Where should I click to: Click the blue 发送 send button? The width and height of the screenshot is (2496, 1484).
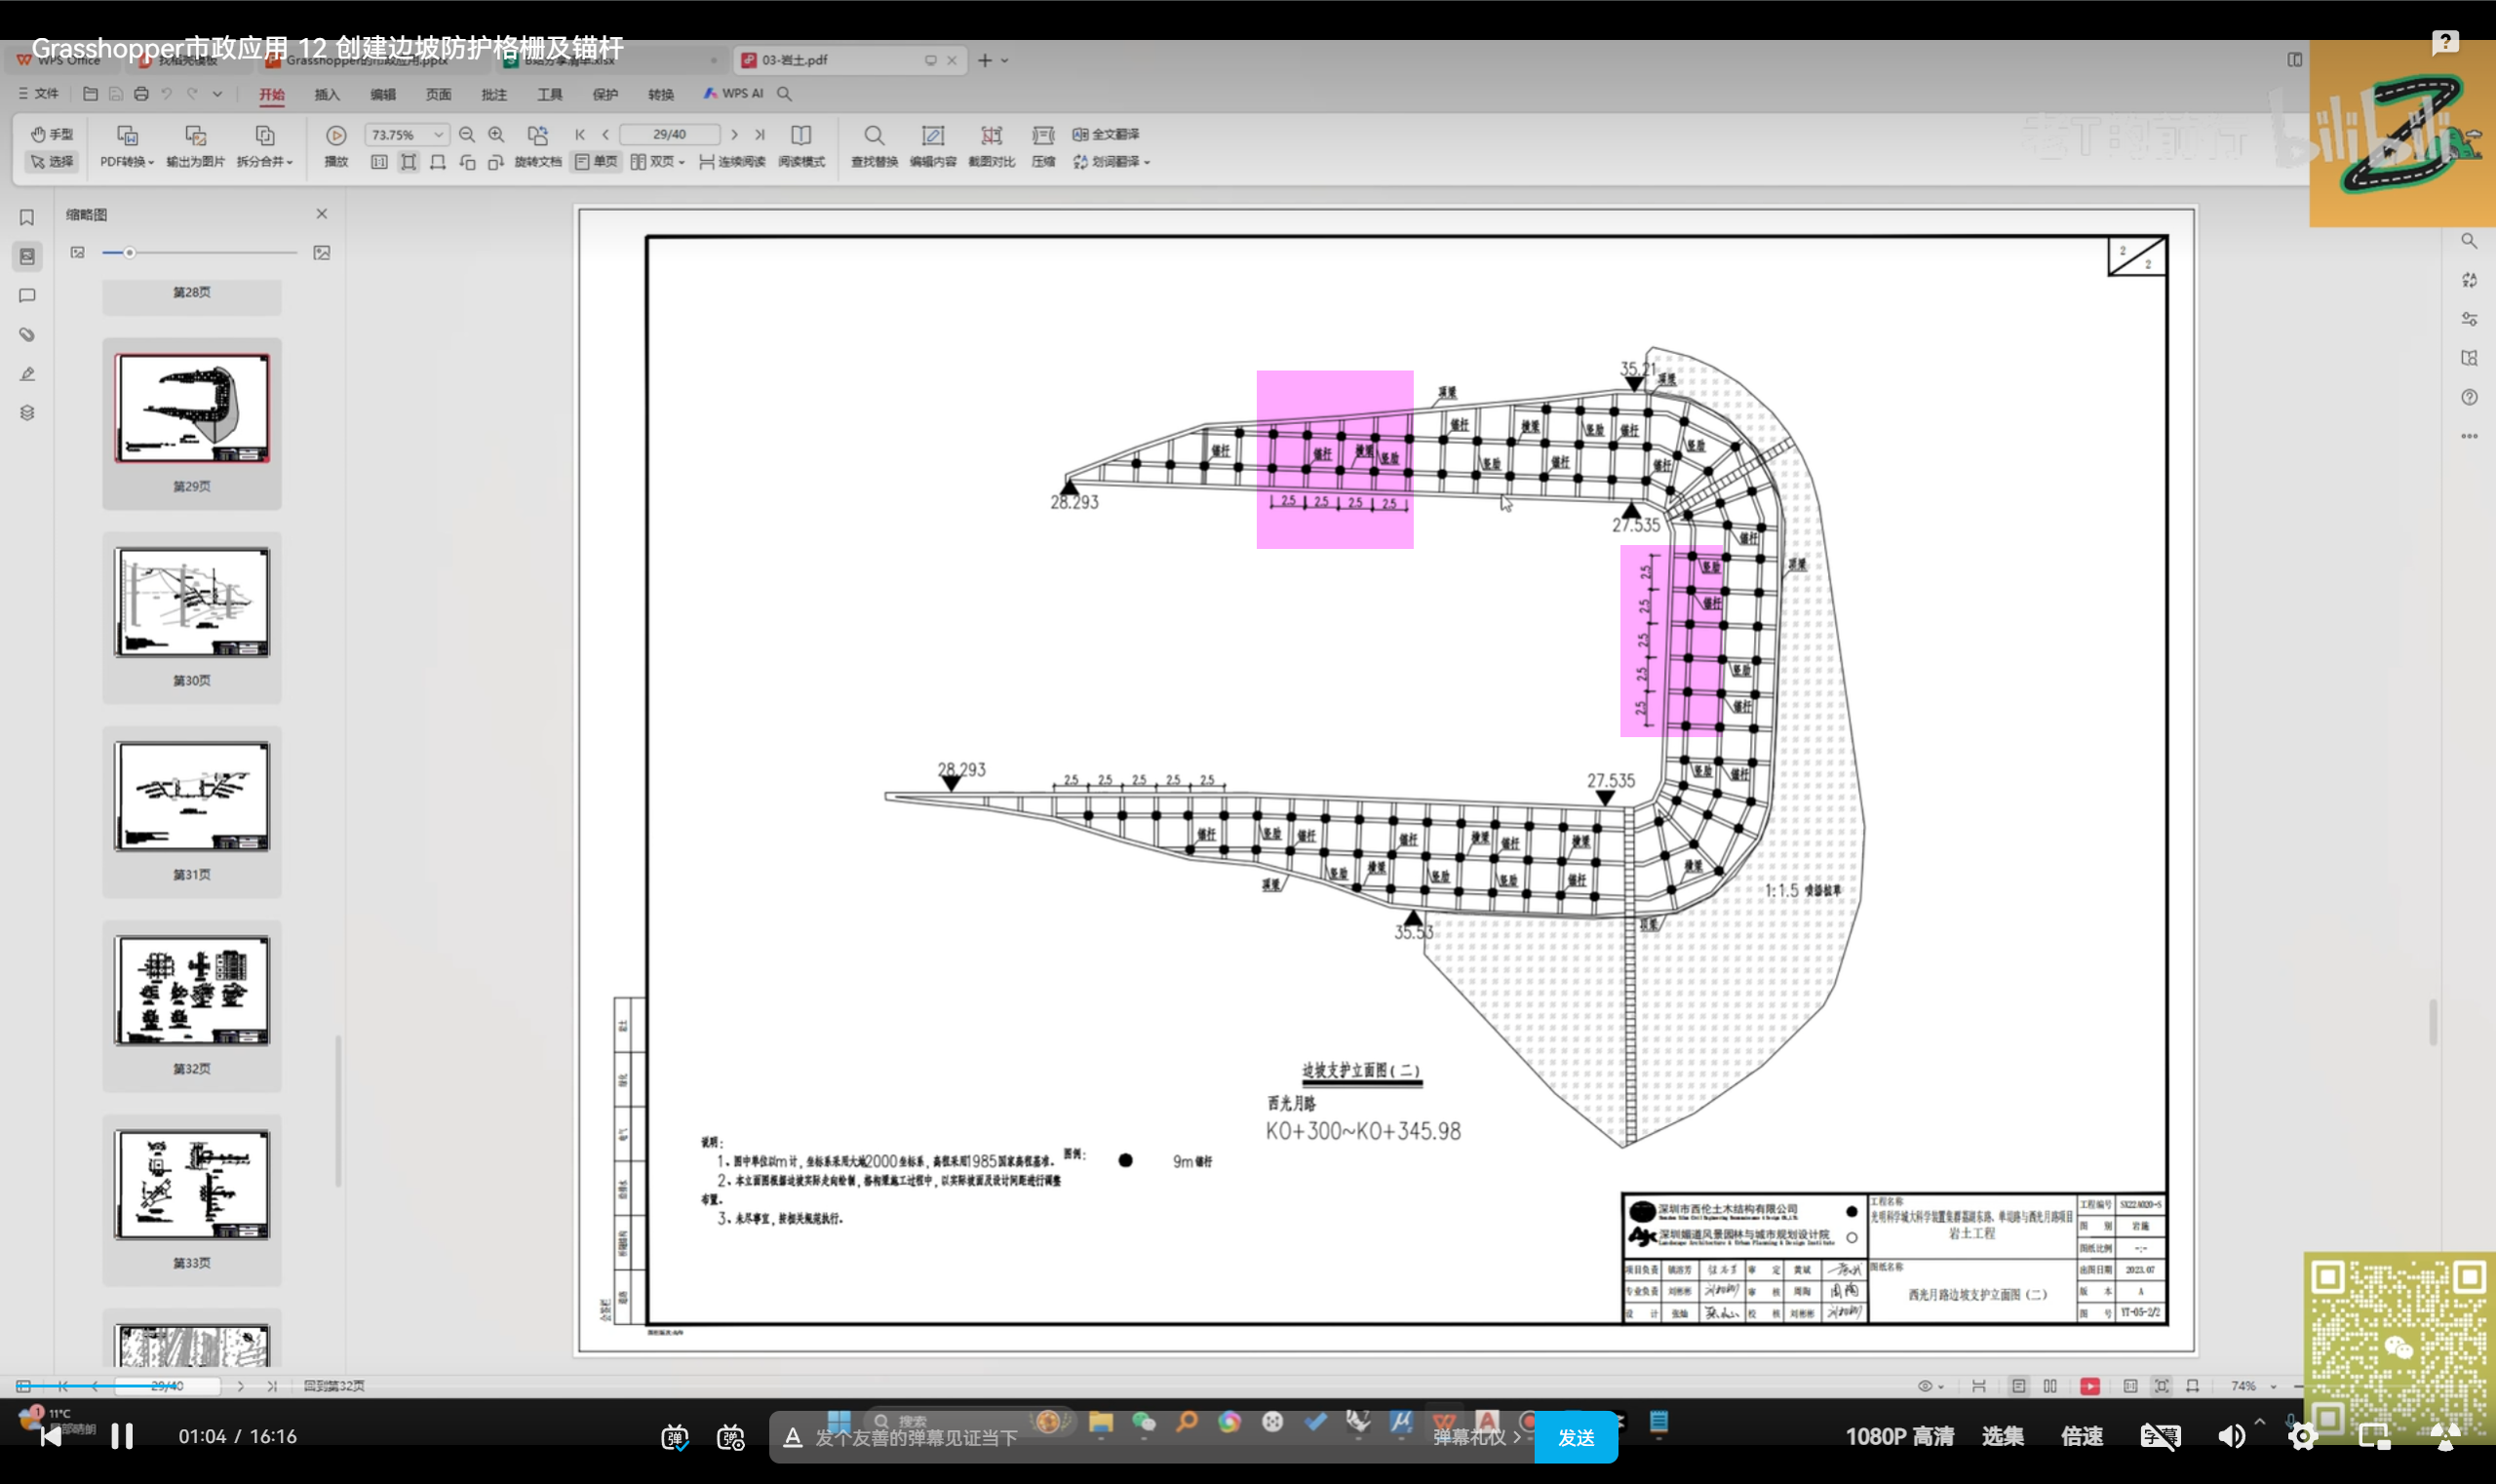tap(1575, 1437)
